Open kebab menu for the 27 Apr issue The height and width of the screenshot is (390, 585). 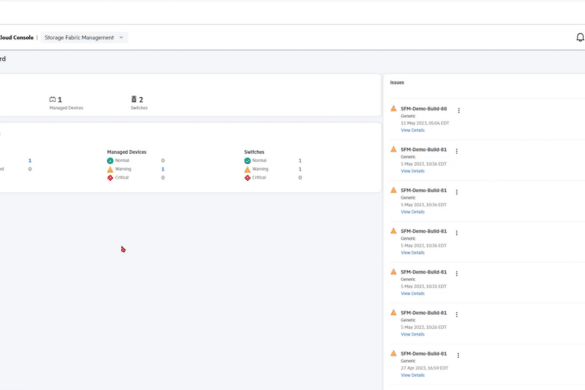(x=458, y=355)
